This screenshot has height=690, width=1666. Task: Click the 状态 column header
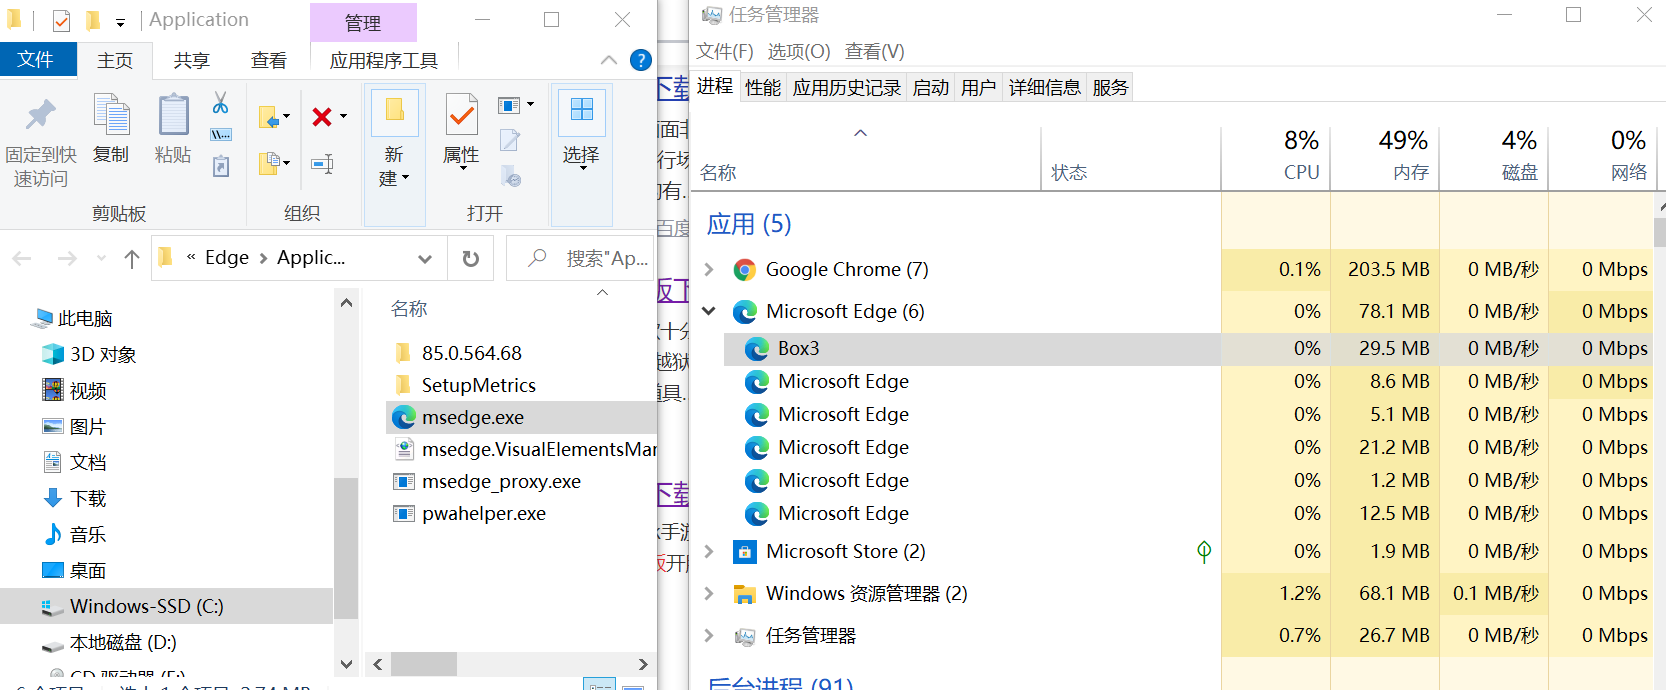click(x=1131, y=158)
